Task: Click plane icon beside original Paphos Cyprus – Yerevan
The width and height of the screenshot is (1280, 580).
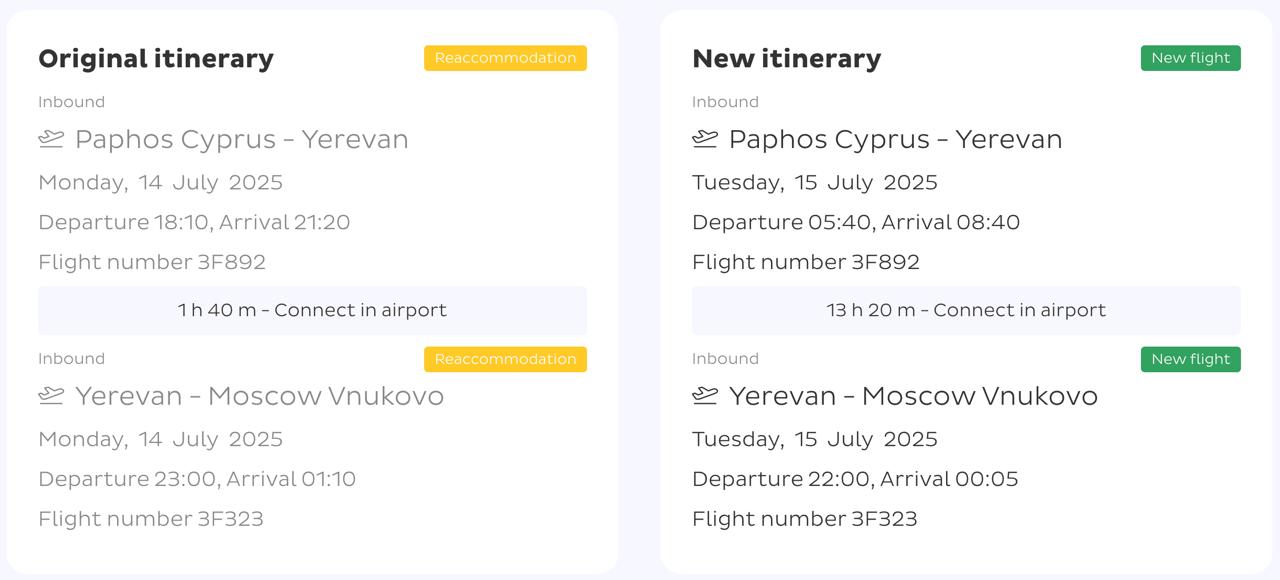Action: 51,139
